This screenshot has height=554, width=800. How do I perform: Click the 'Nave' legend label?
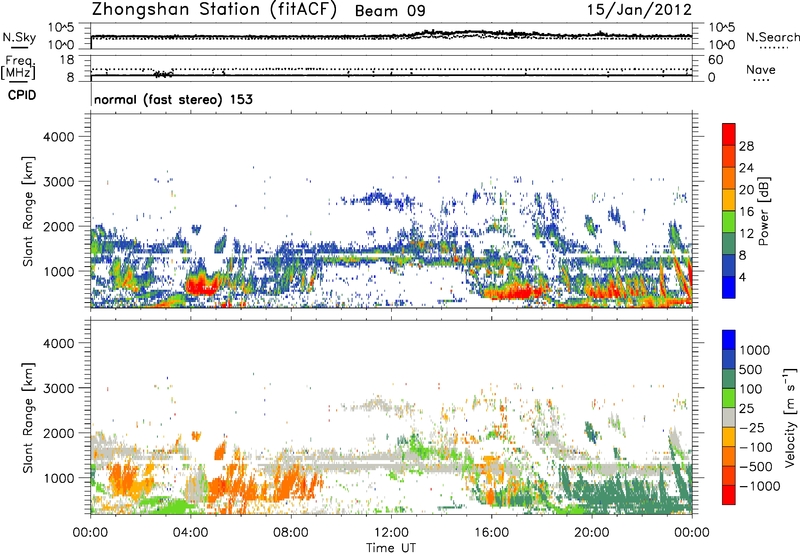point(761,69)
